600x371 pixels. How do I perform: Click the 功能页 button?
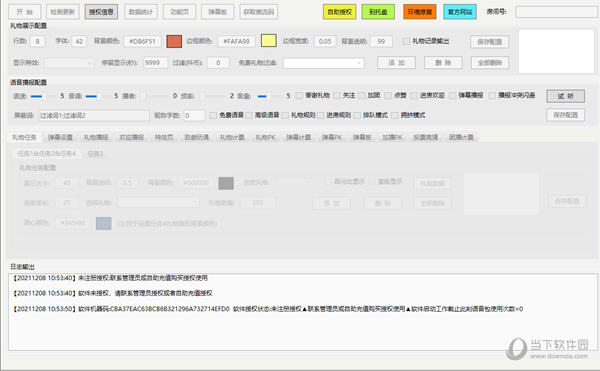(x=179, y=12)
